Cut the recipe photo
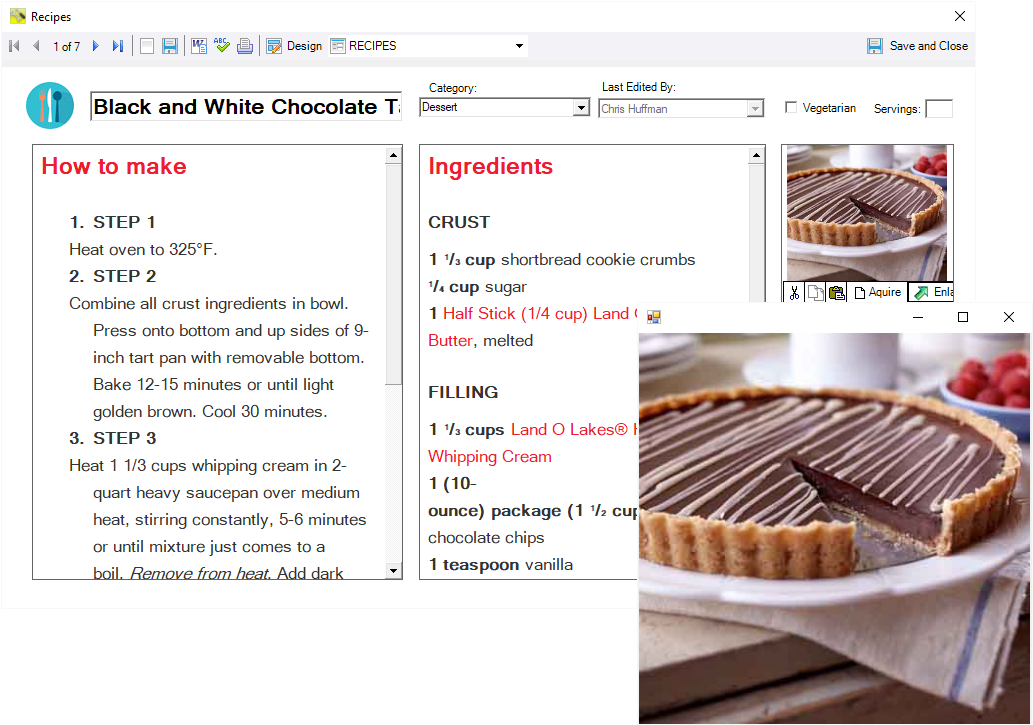The width and height of the screenshot is (1033, 725). [x=794, y=292]
